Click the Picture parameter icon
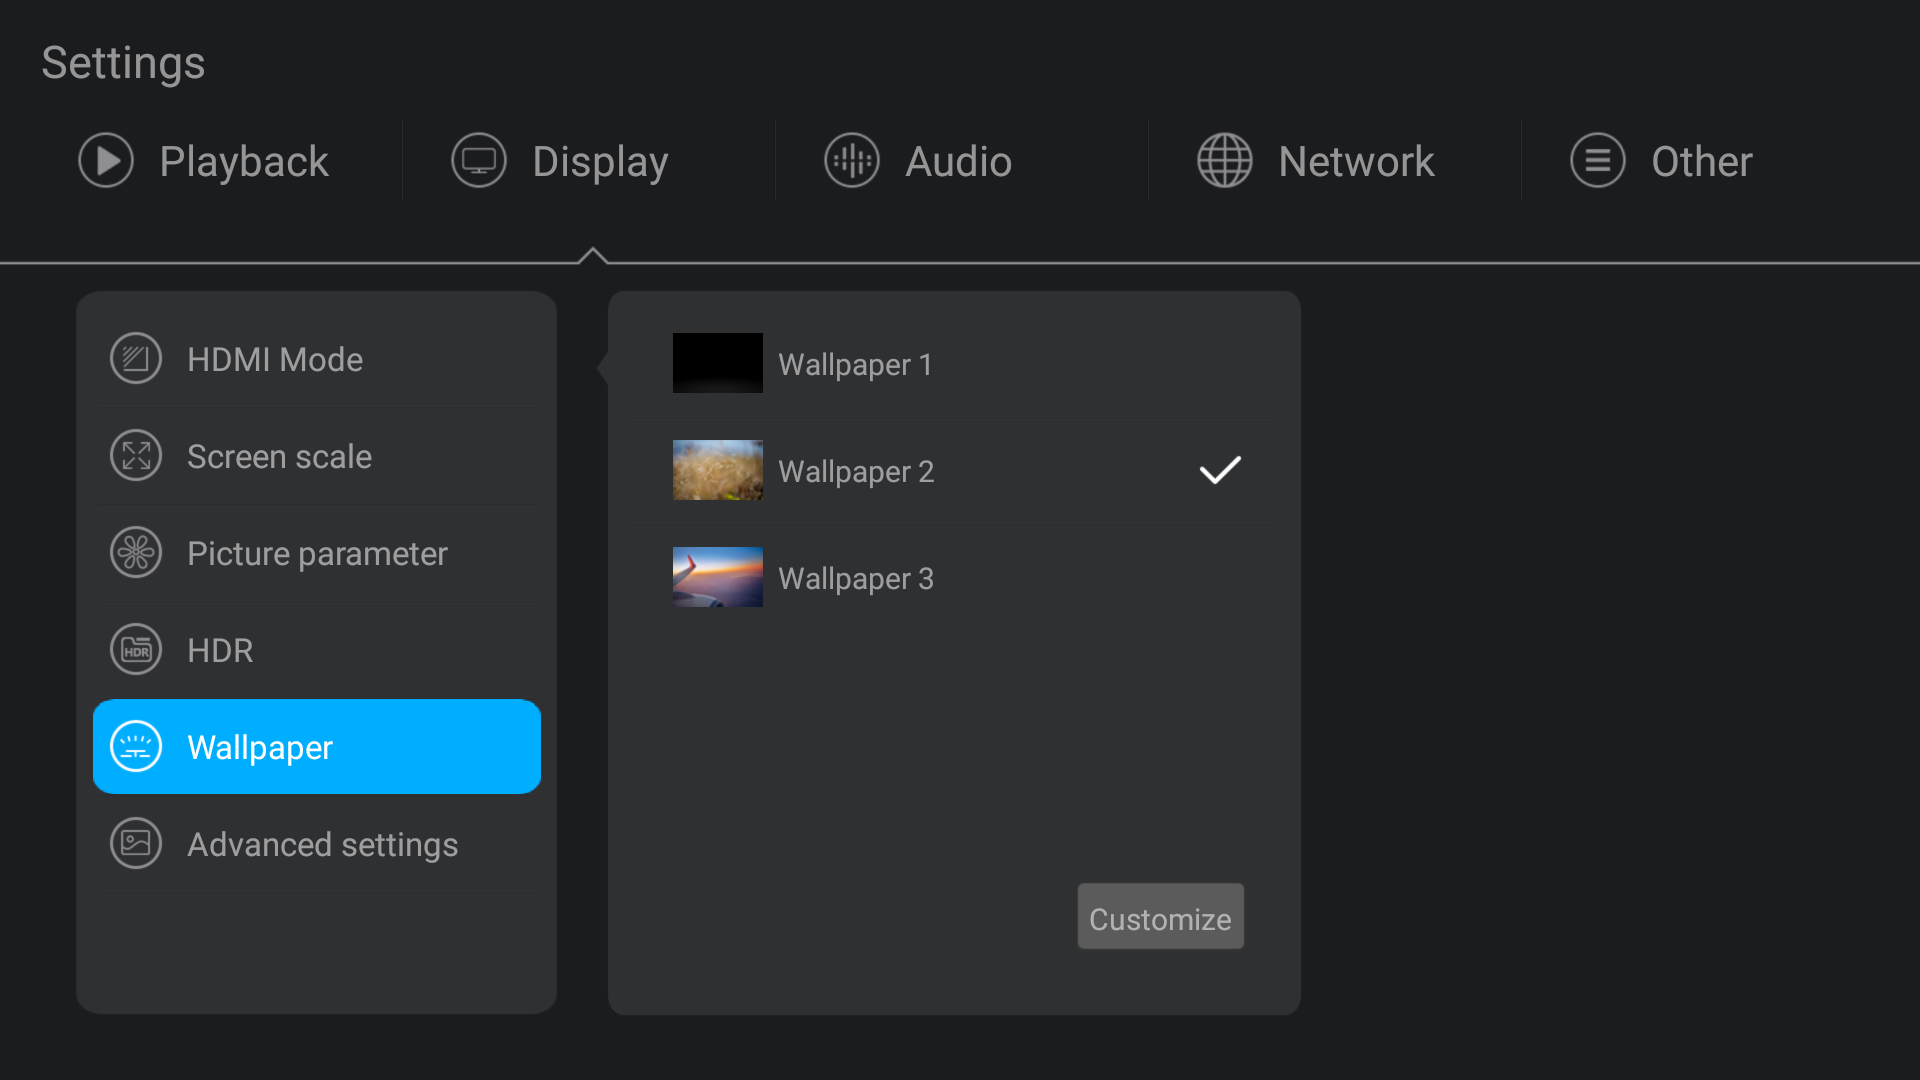This screenshot has width=1920, height=1080. pyautogui.click(x=135, y=553)
